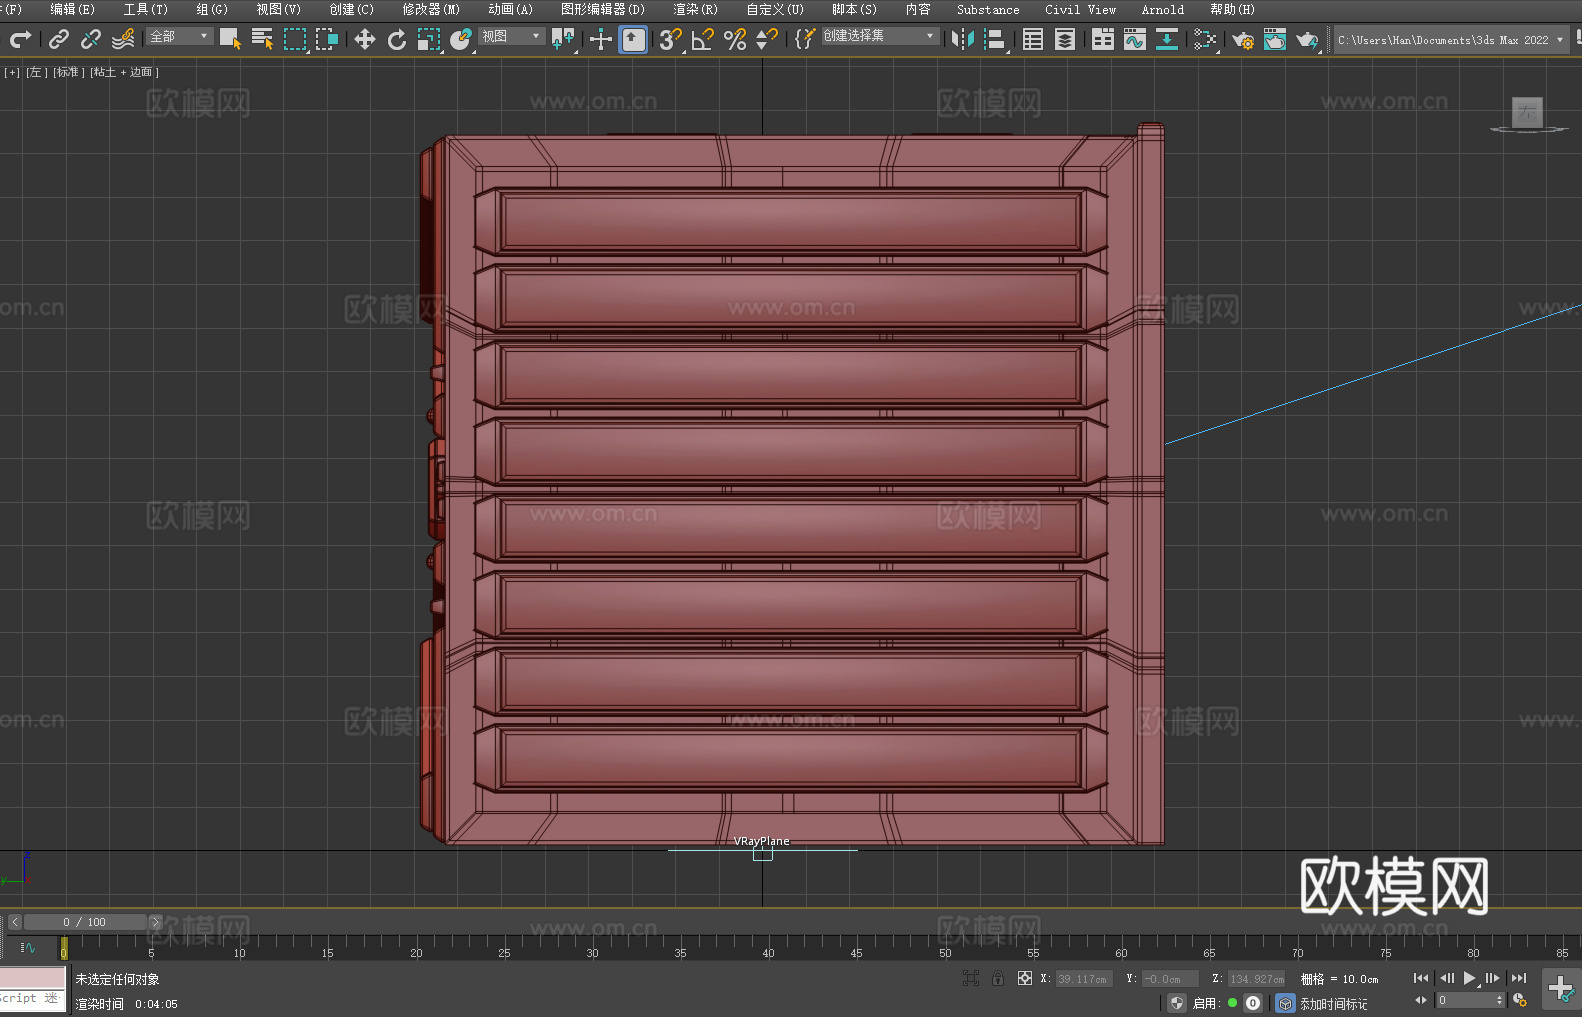The width and height of the screenshot is (1582, 1017).
Task: Click the Render Production teapot icon
Action: [1307, 39]
